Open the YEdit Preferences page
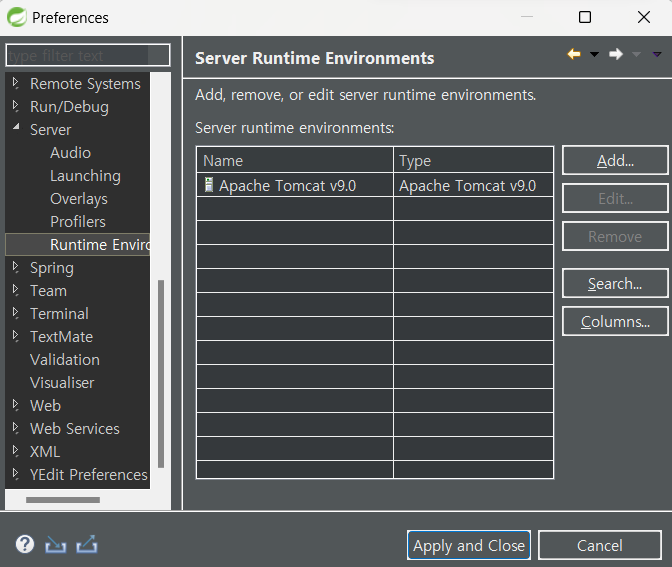The image size is (672, 567). click(x=88, y=474)
